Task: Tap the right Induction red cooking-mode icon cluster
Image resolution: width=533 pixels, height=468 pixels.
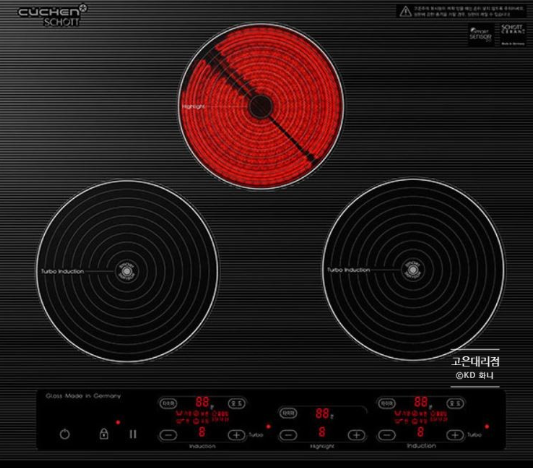Action: pyautogui.click(x=421, y=417)
